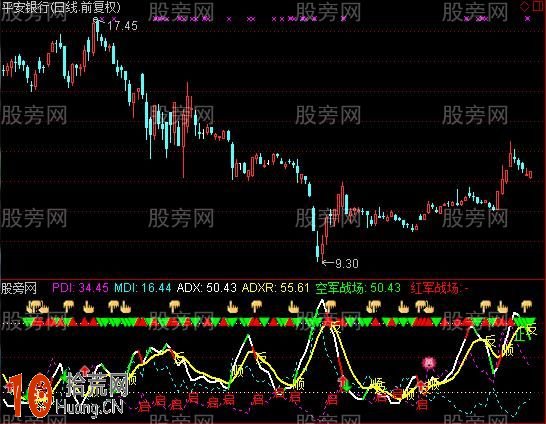Click the 17.45 high price label
The height and width of the screenshot is (424, 546).
pos(122,25)
